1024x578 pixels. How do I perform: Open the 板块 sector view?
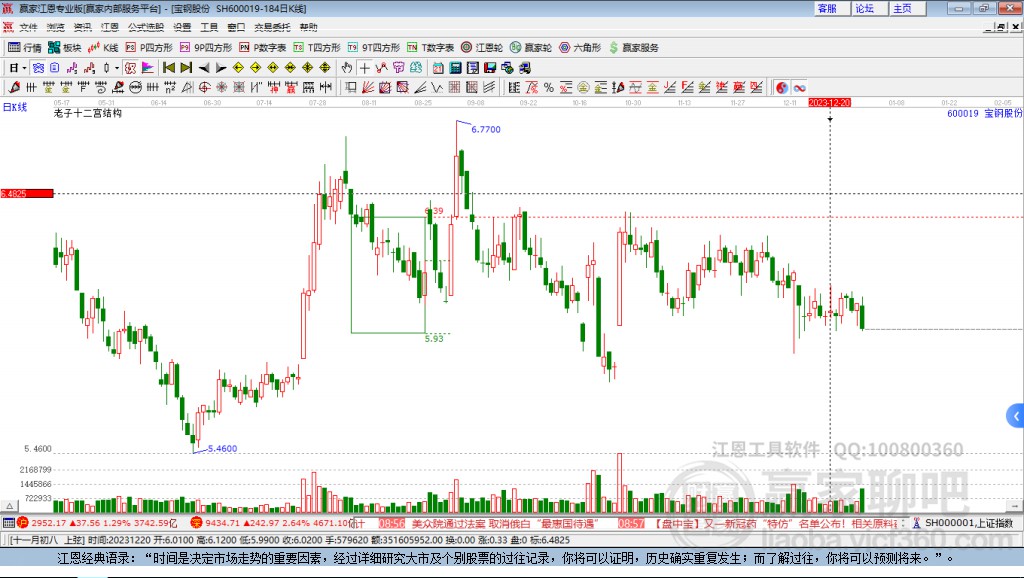[x=65, y=47]
